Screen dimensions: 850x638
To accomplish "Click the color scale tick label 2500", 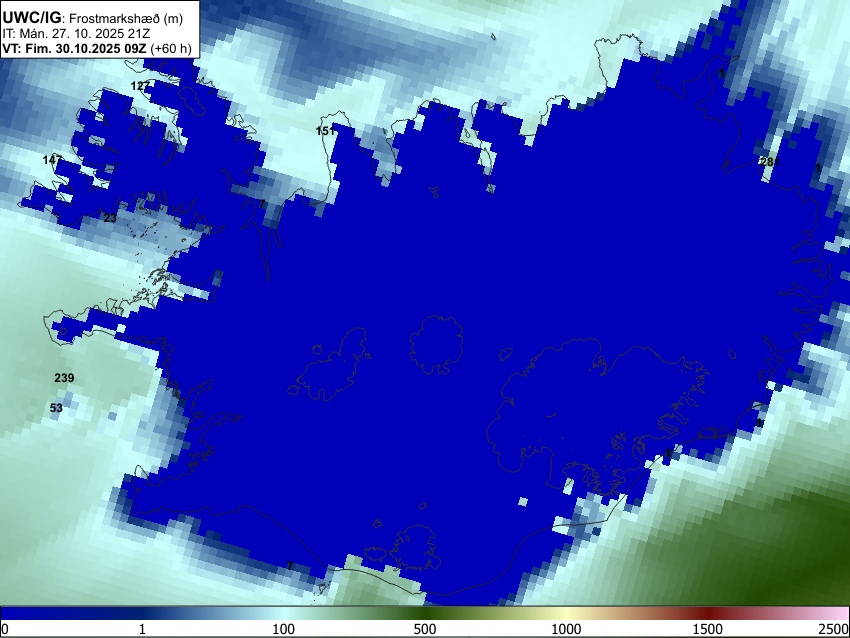I will (834, 629).
